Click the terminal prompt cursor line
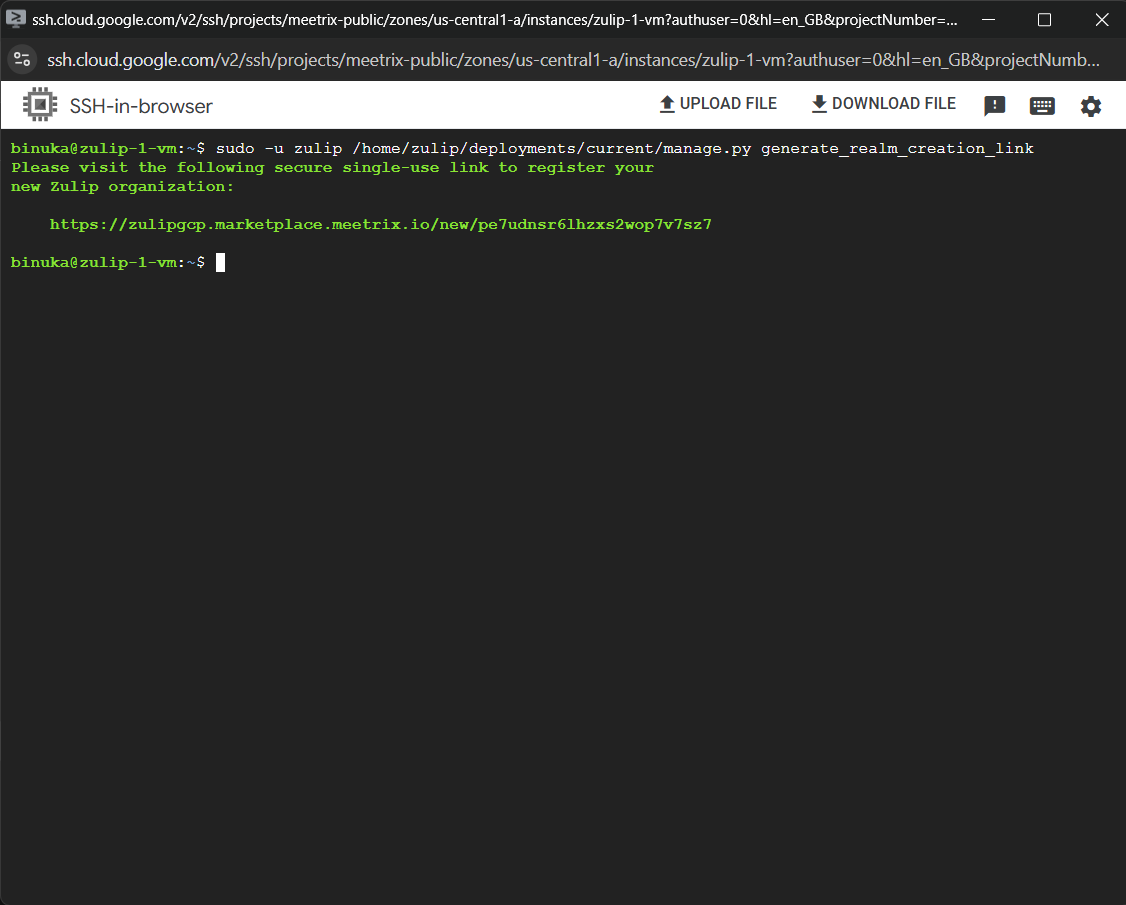The image size is (1126, 905). 118,262
